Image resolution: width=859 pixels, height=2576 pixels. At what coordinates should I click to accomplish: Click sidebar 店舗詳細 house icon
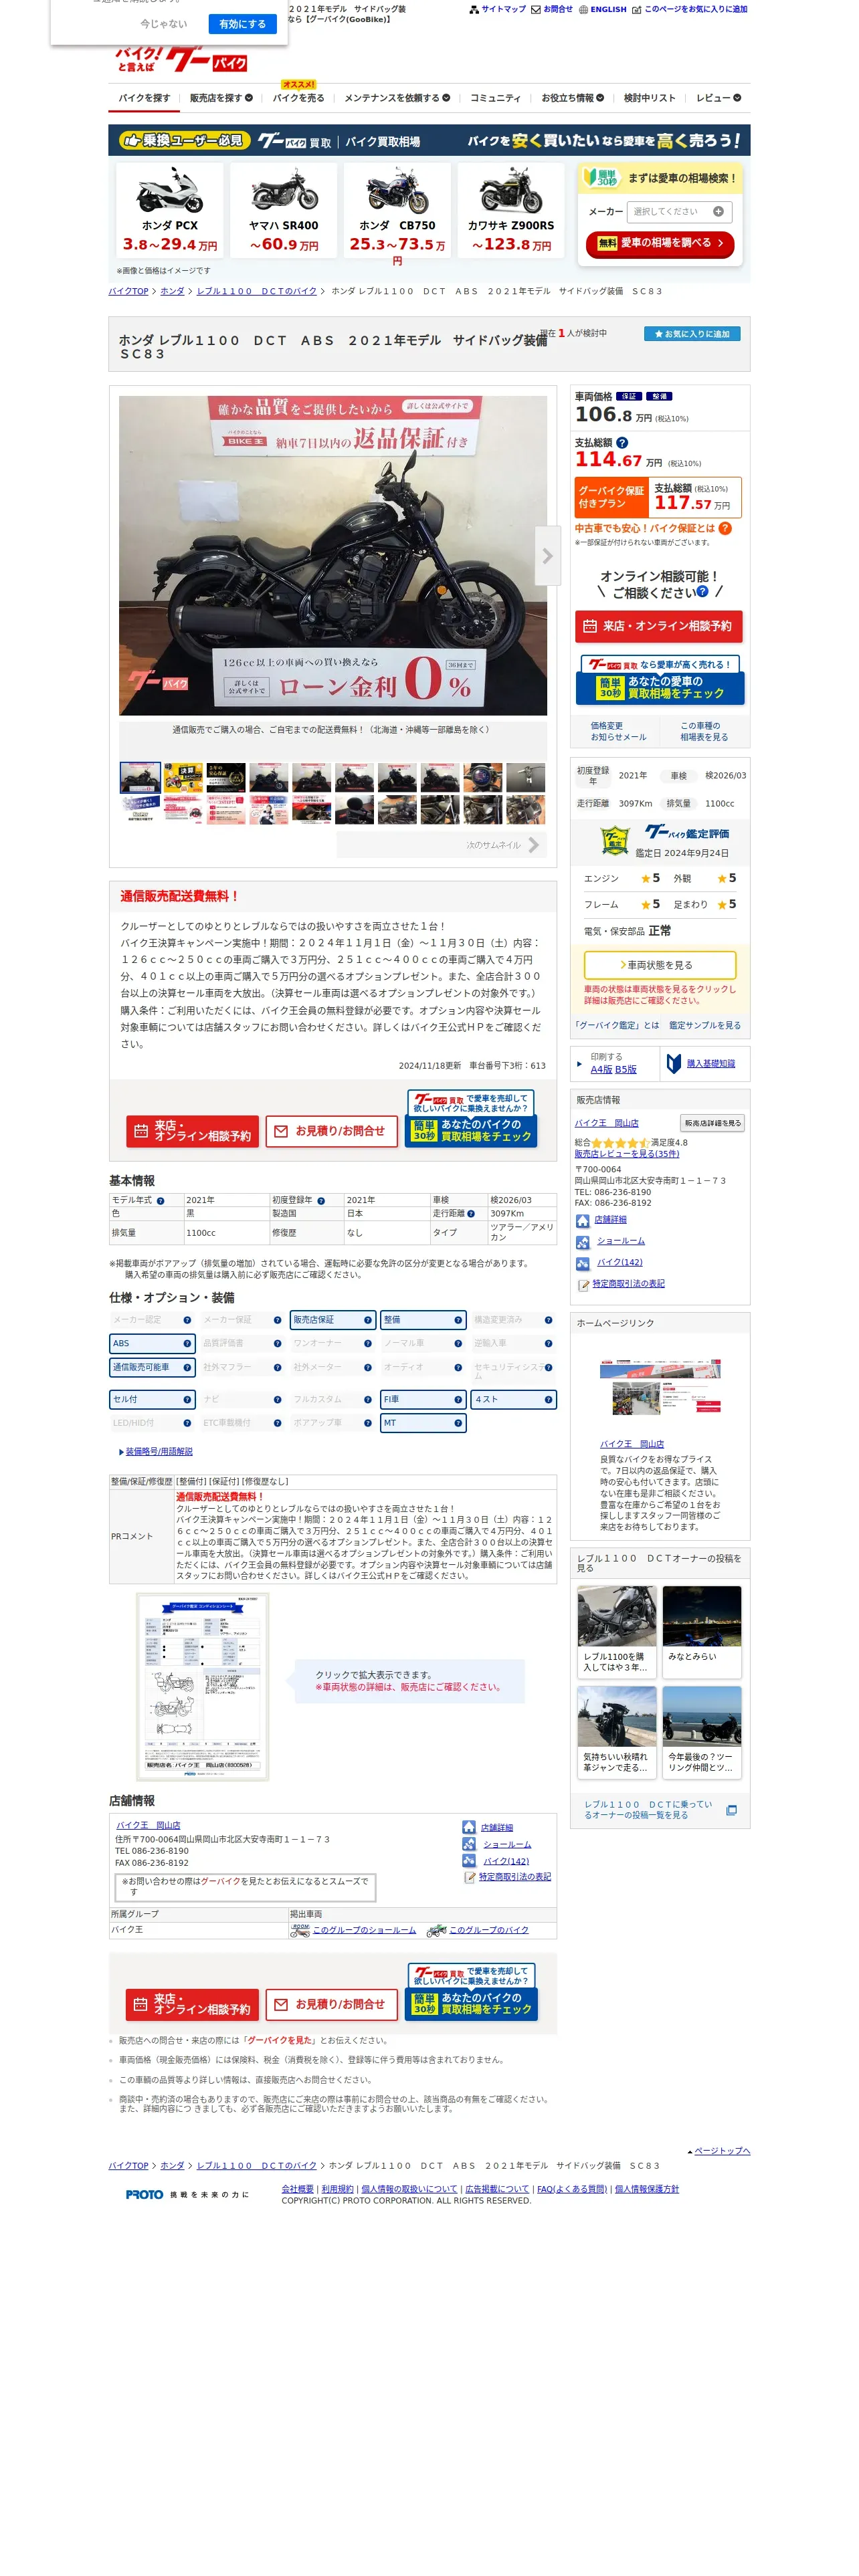point(582,1220)
